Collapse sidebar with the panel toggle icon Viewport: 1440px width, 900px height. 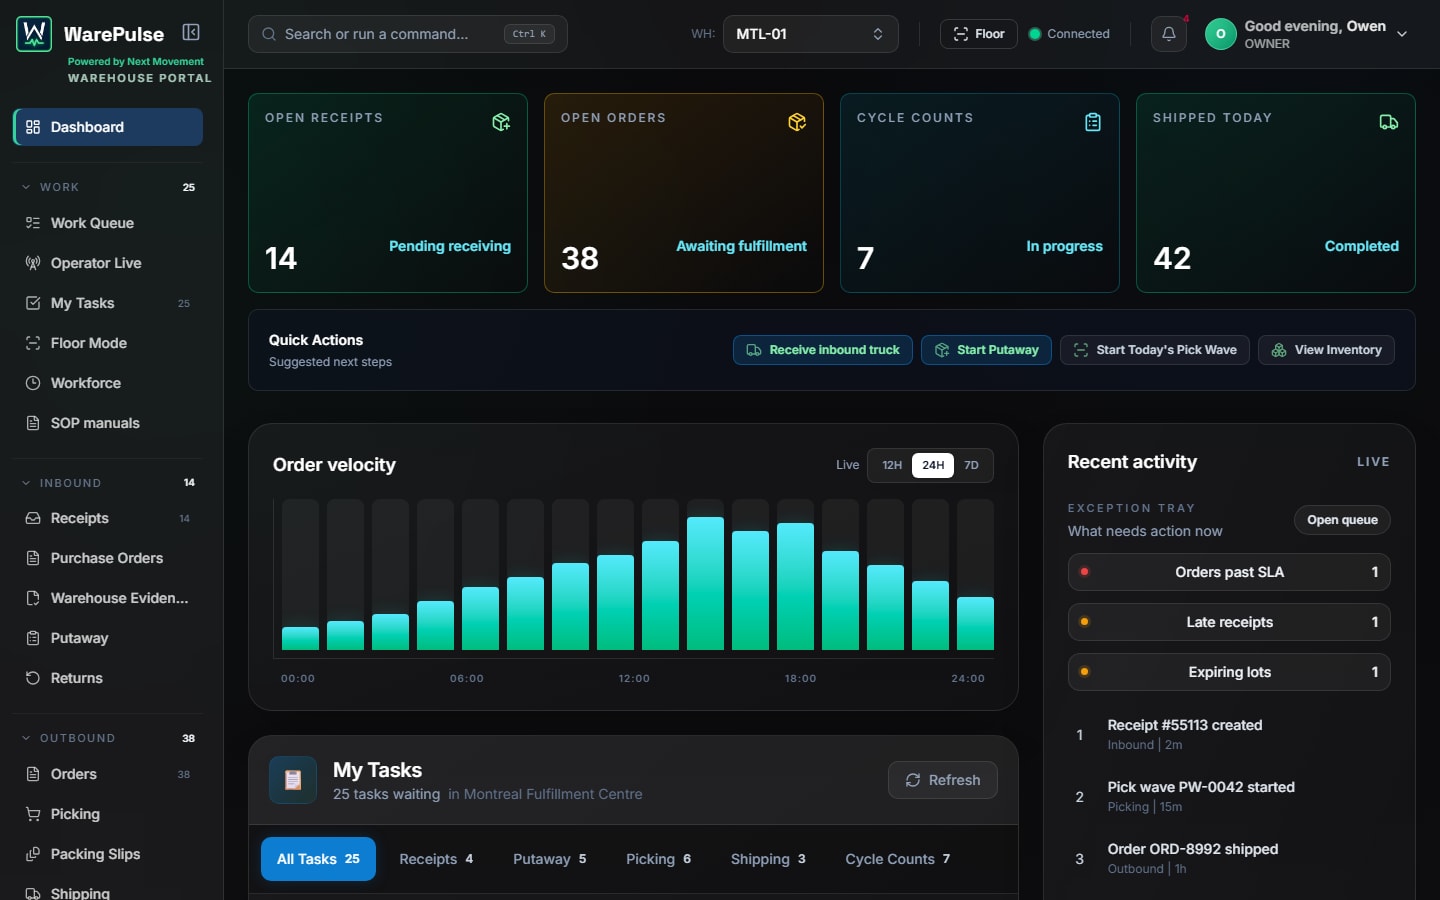point(191,33)
